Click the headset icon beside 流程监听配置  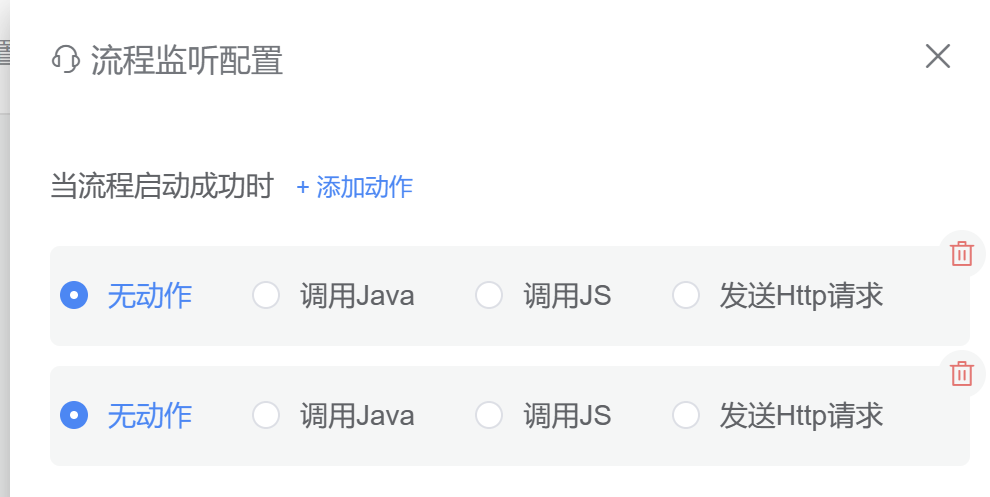click(x=66, y=60)
